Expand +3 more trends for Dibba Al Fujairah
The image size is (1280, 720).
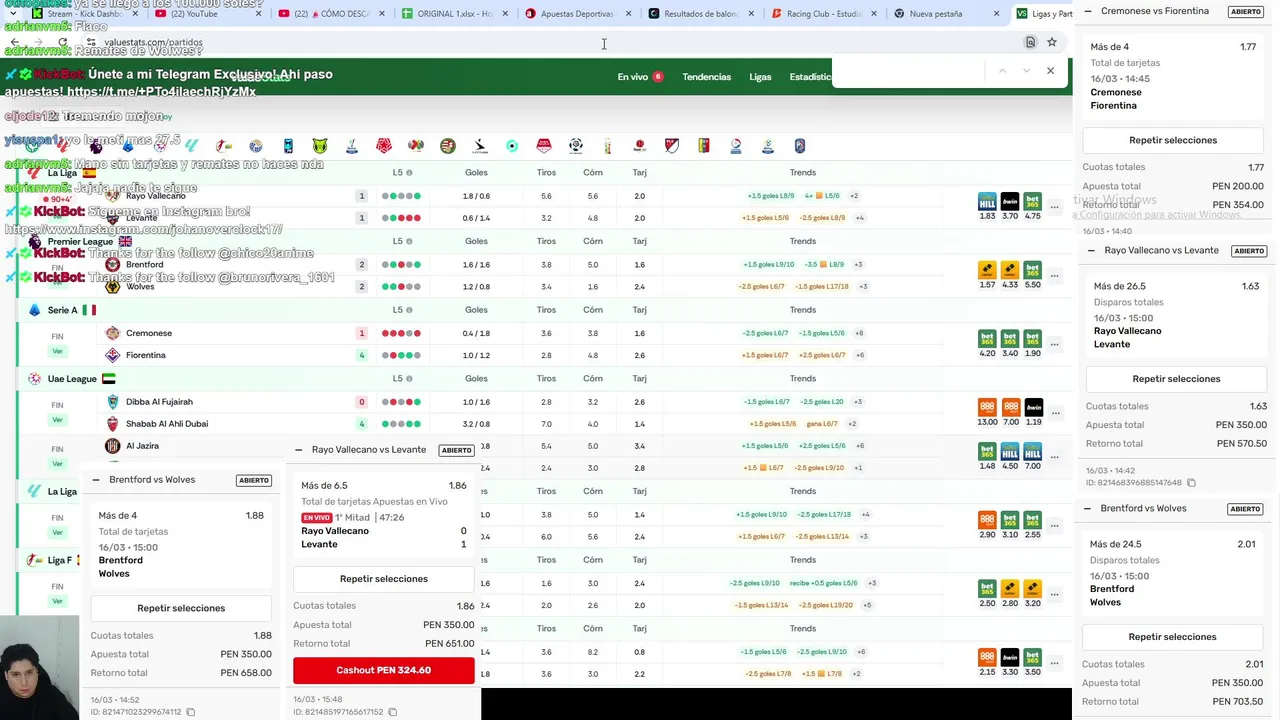tap(857, 402)
